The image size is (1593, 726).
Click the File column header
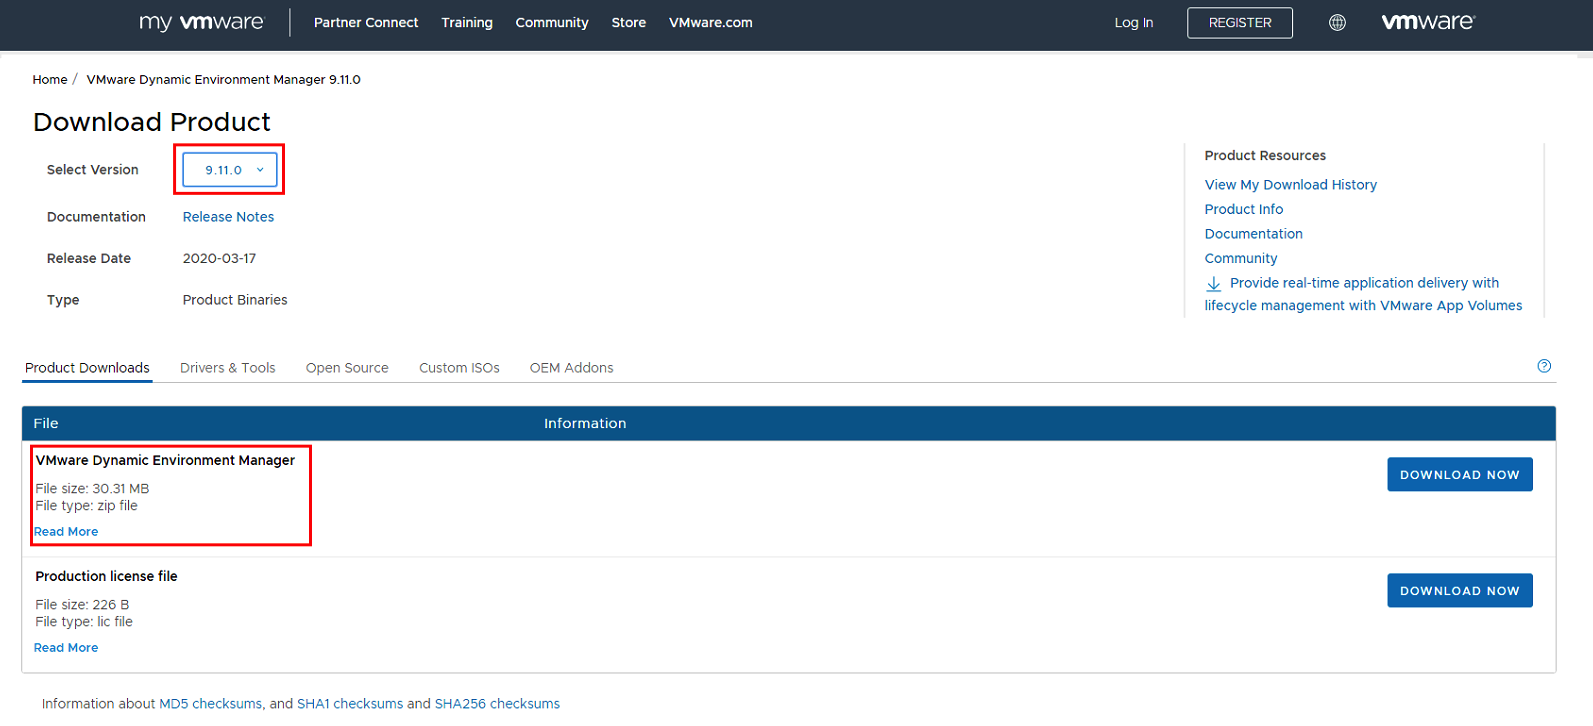[x=46, y=423]
